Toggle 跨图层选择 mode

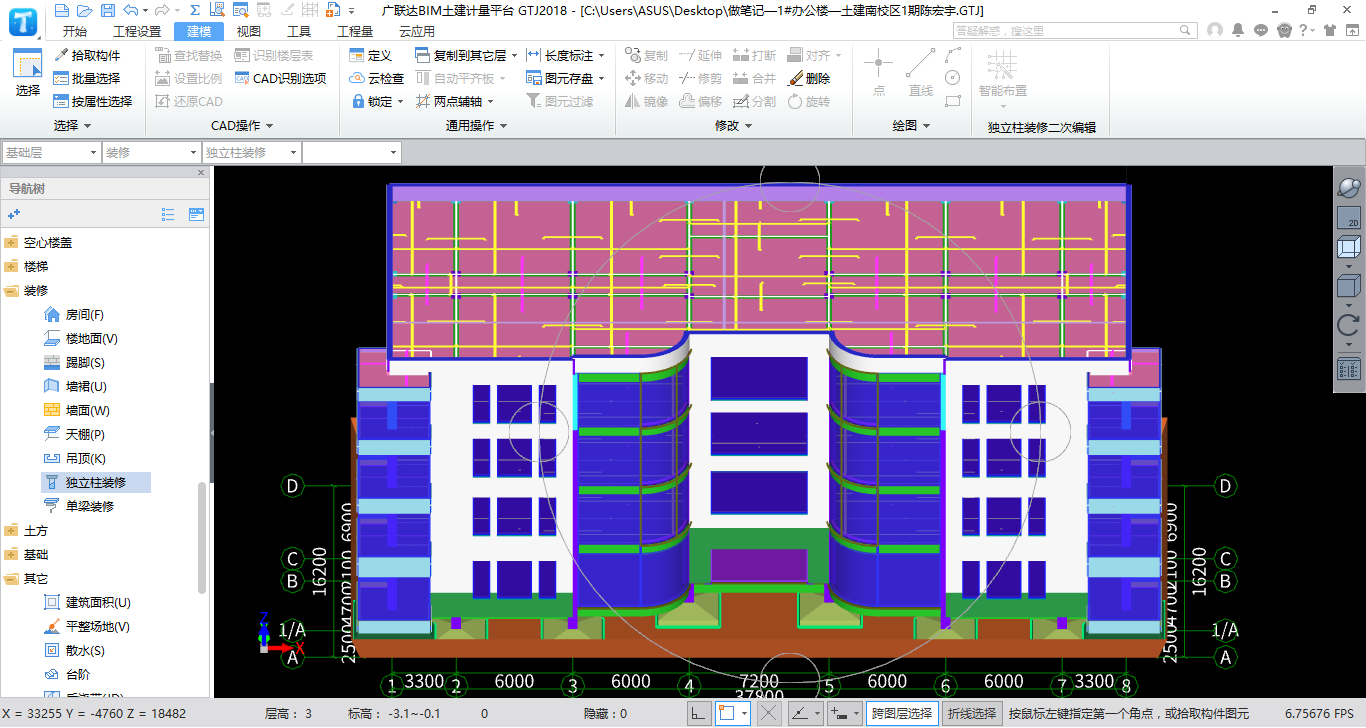902,713
